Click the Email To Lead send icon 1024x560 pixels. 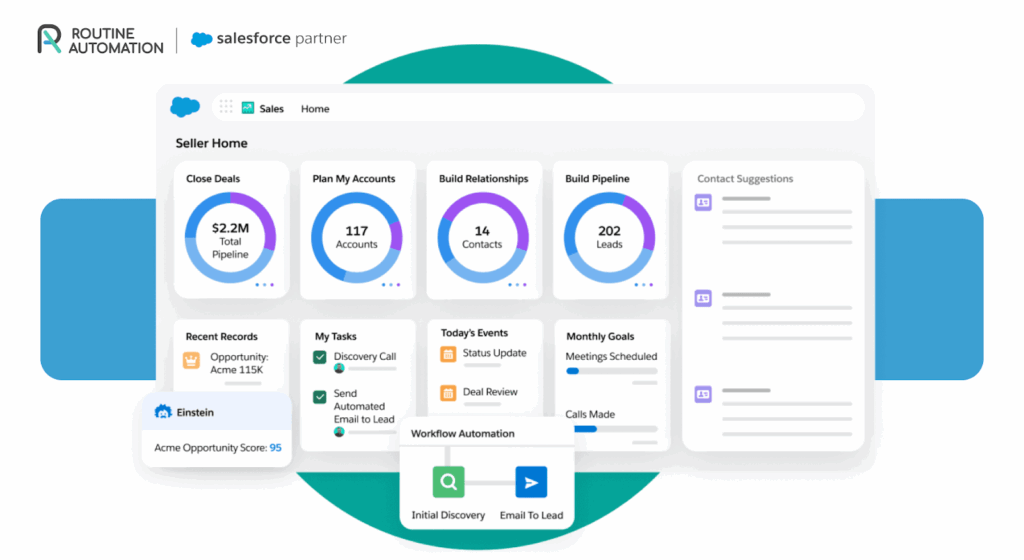(531, 482)
